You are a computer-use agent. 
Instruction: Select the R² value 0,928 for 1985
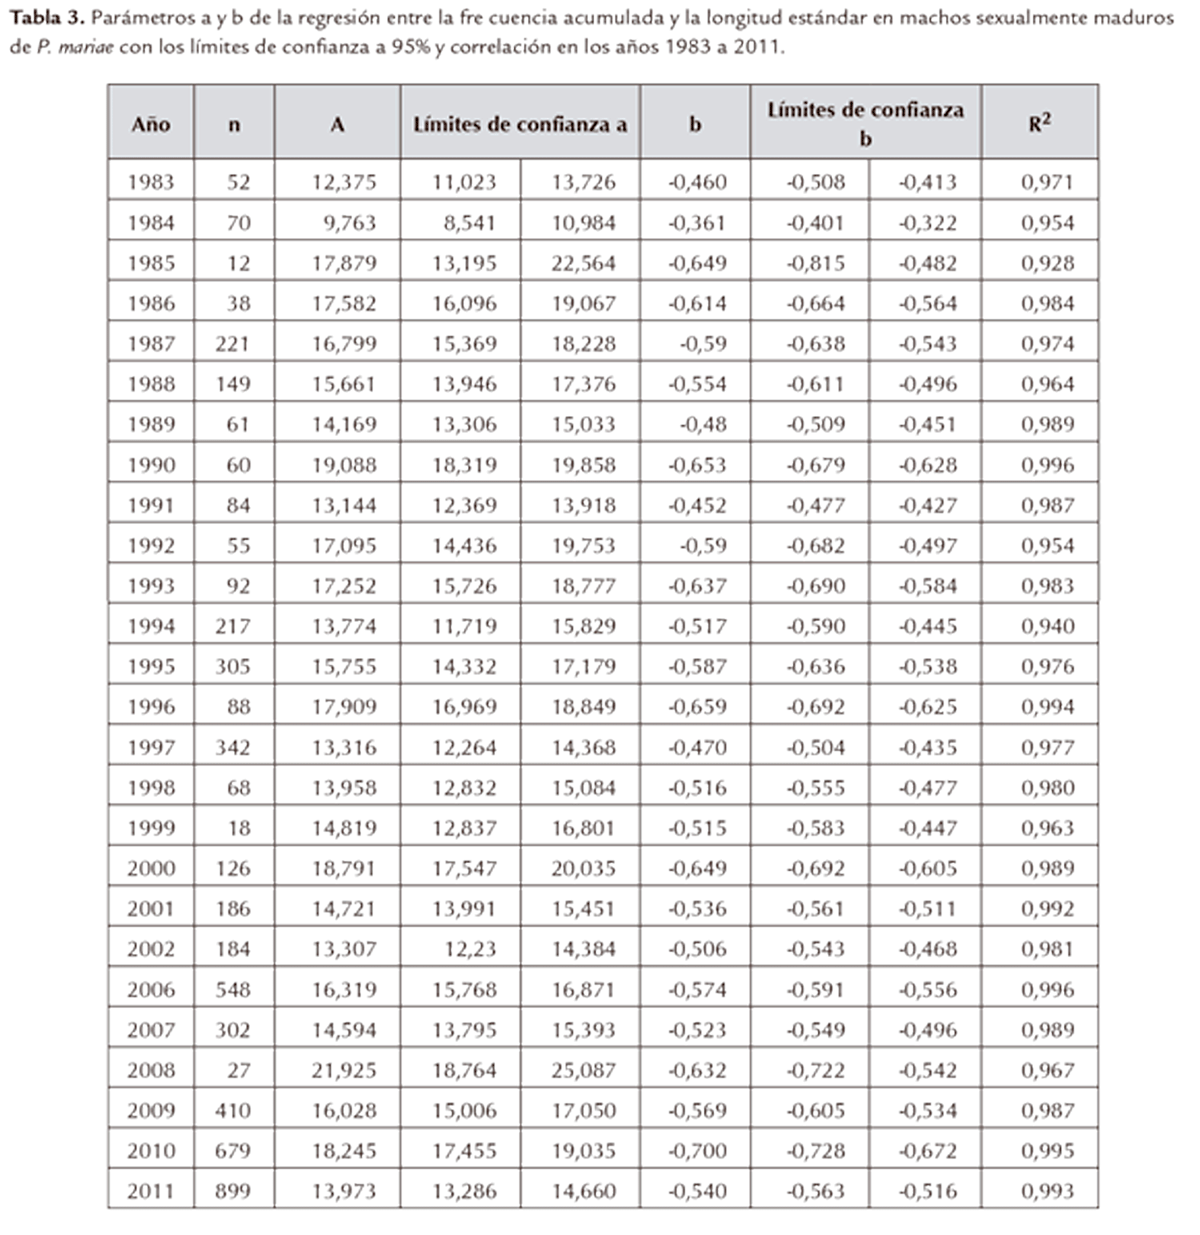[1047, 263]
